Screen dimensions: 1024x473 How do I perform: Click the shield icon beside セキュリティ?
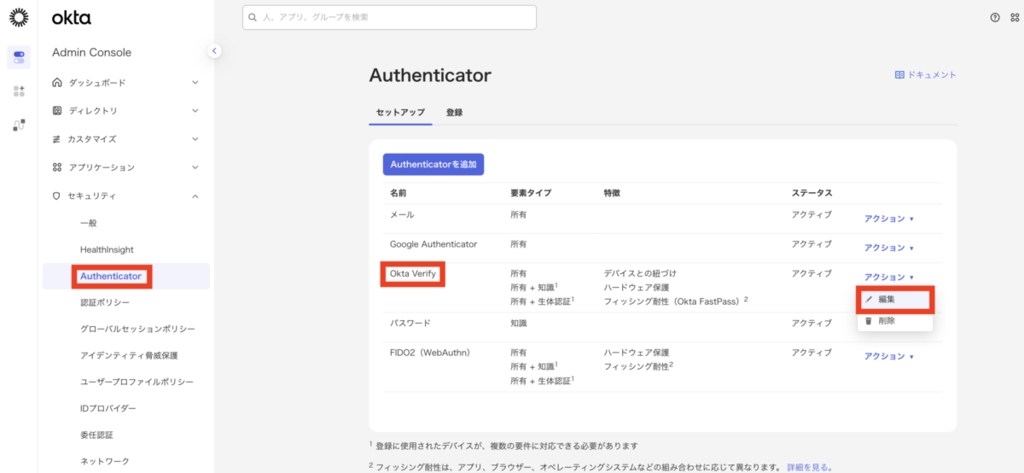pos(57,195)
